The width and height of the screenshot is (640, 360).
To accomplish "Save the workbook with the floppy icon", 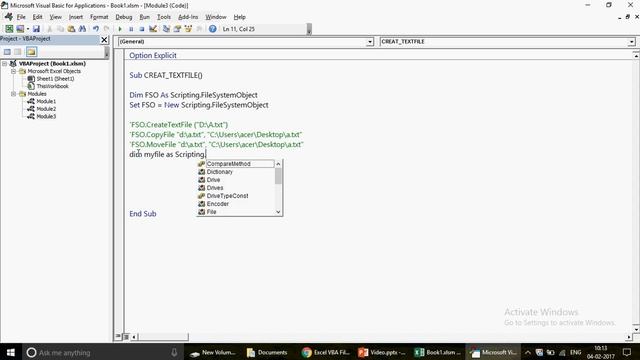I will click(36, 29).
